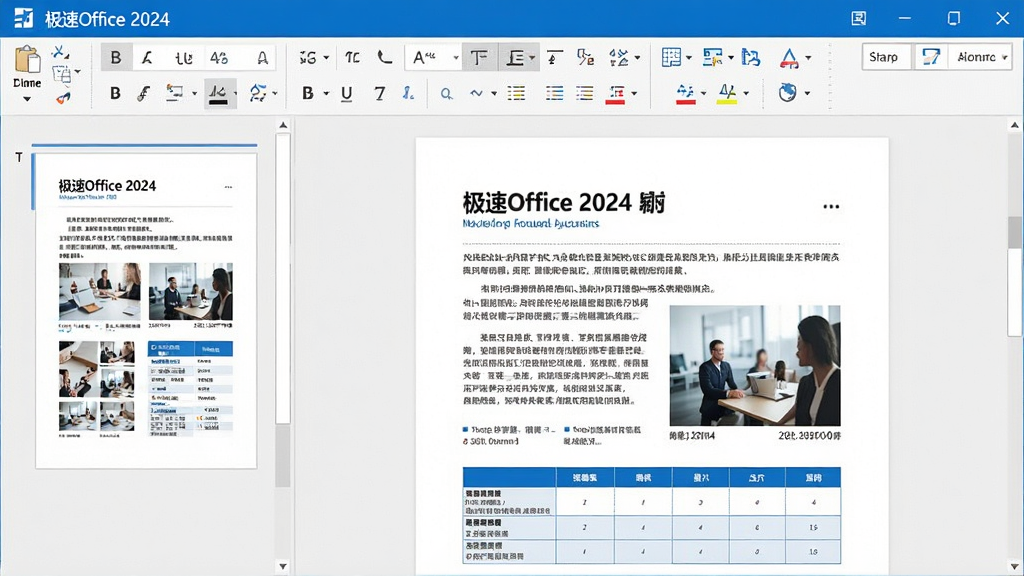Click the image alignment icon with dropdown in second row
This screenshot has width=1024, height=576.
click(174, 93)
